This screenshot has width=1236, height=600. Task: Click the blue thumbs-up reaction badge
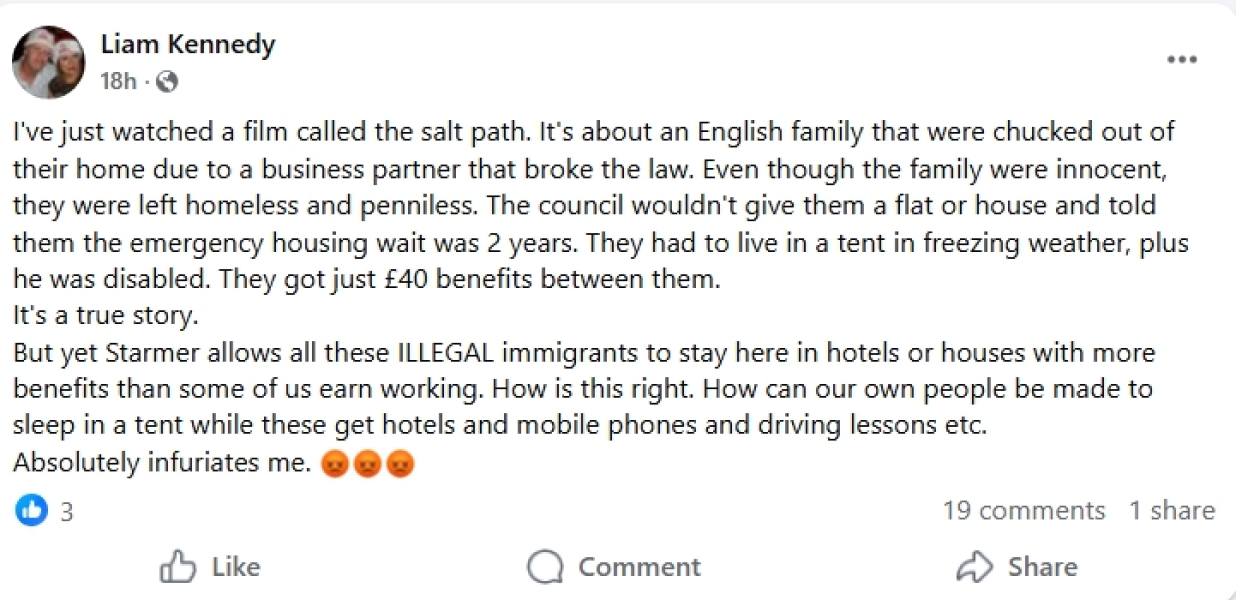32,511
